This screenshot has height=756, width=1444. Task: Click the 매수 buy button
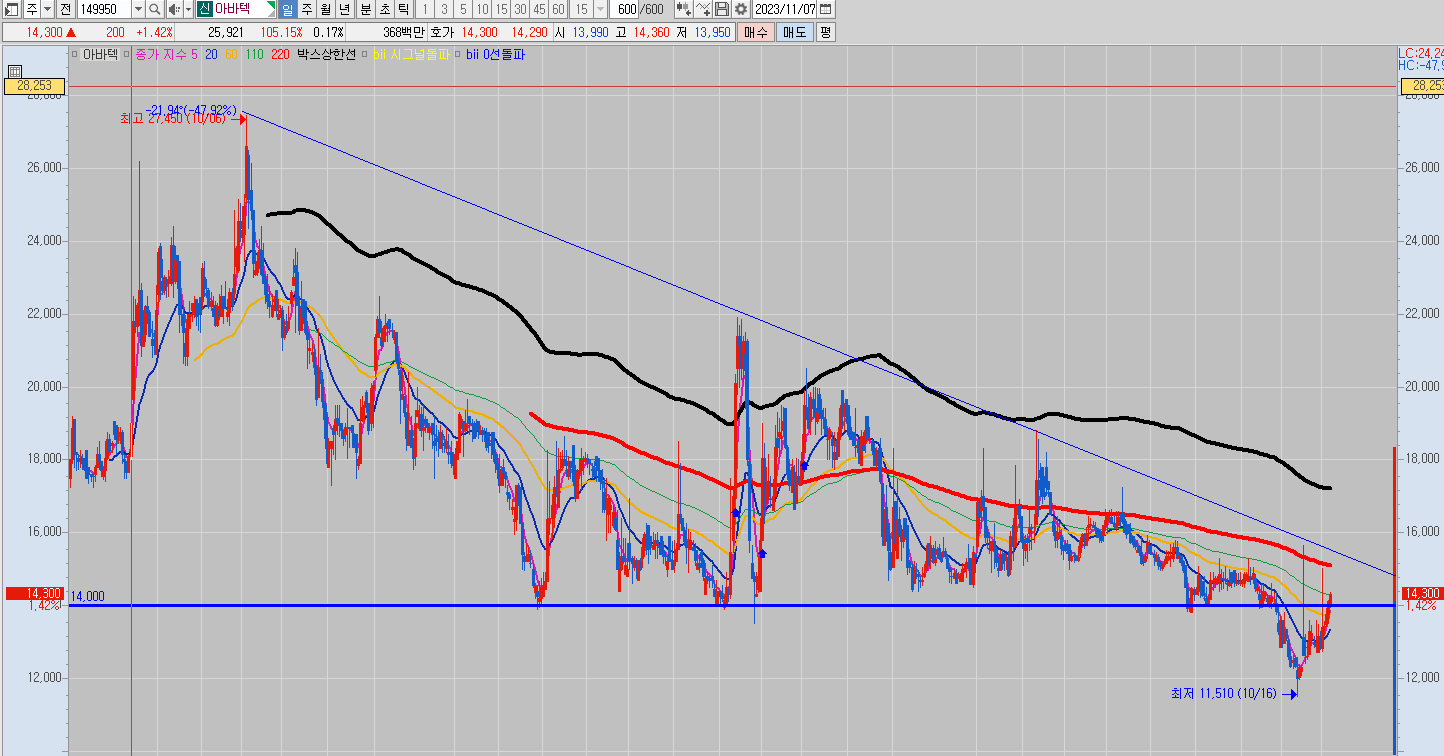(x=755, y=32)
